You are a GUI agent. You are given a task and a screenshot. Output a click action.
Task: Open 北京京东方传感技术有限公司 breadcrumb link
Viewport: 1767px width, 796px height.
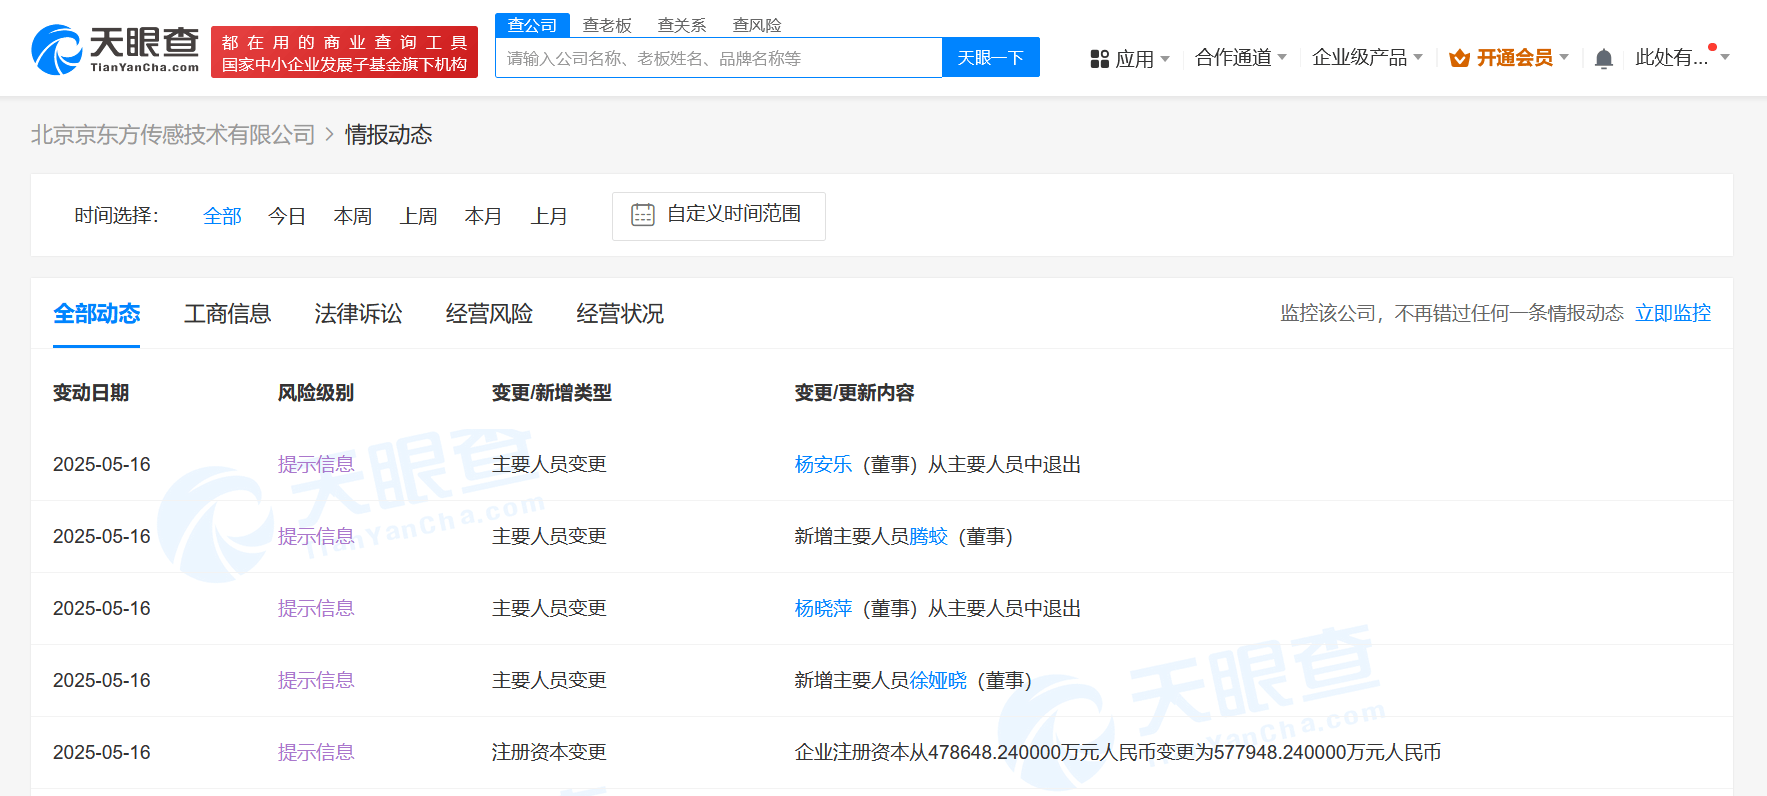pyautogui.click(x=173, y=135)
